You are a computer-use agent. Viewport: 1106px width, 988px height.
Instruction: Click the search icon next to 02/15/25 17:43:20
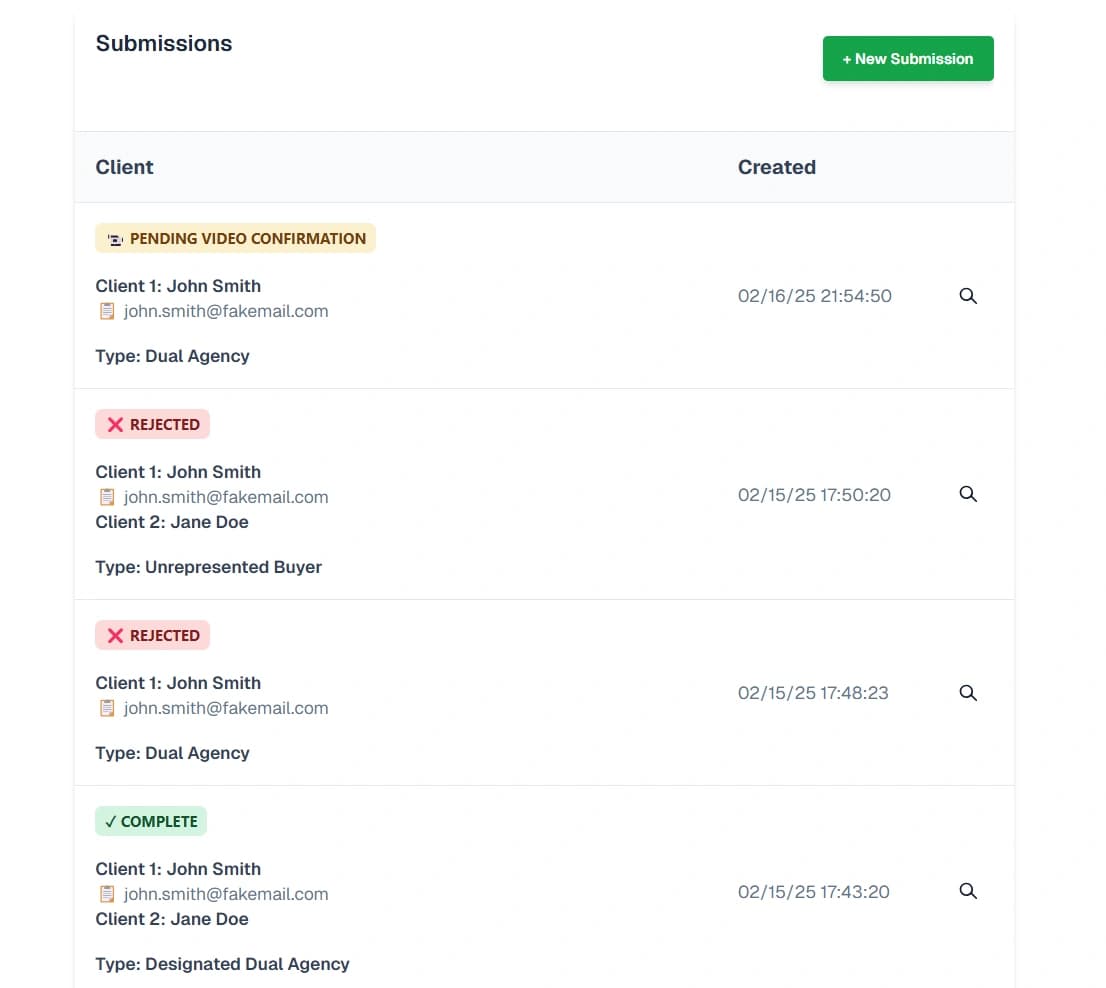coord(967,891)
